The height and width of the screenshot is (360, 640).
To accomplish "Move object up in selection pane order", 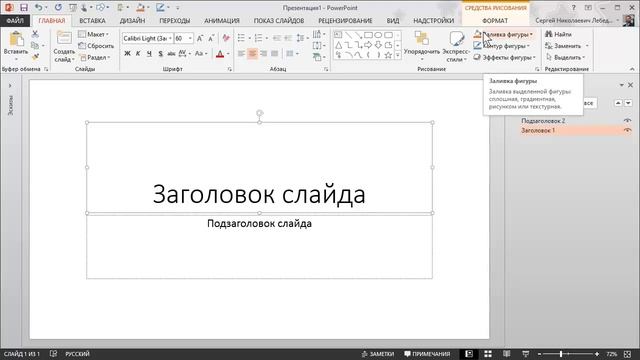I will 618,103.
